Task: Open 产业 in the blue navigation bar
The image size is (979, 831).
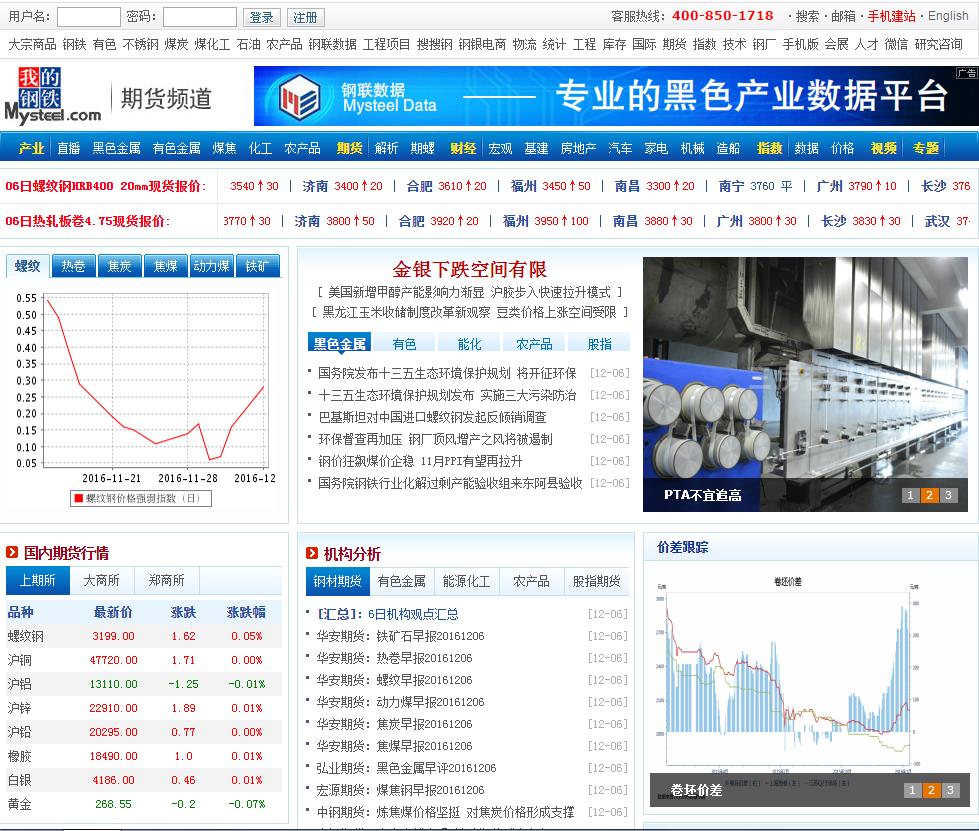Action: (31, 148)
